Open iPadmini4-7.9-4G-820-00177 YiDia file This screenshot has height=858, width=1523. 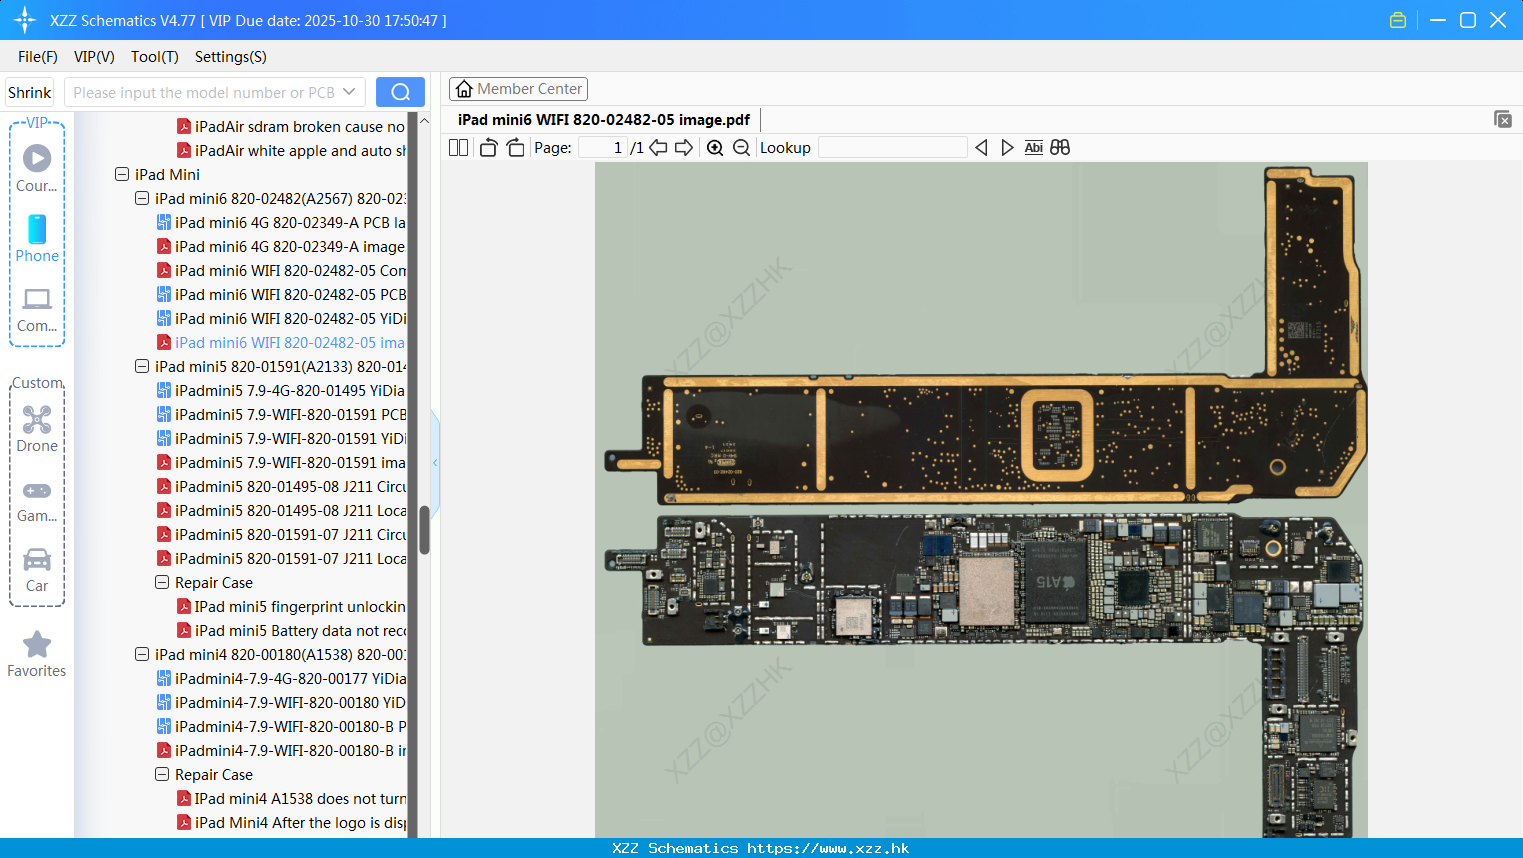(281, 678)
